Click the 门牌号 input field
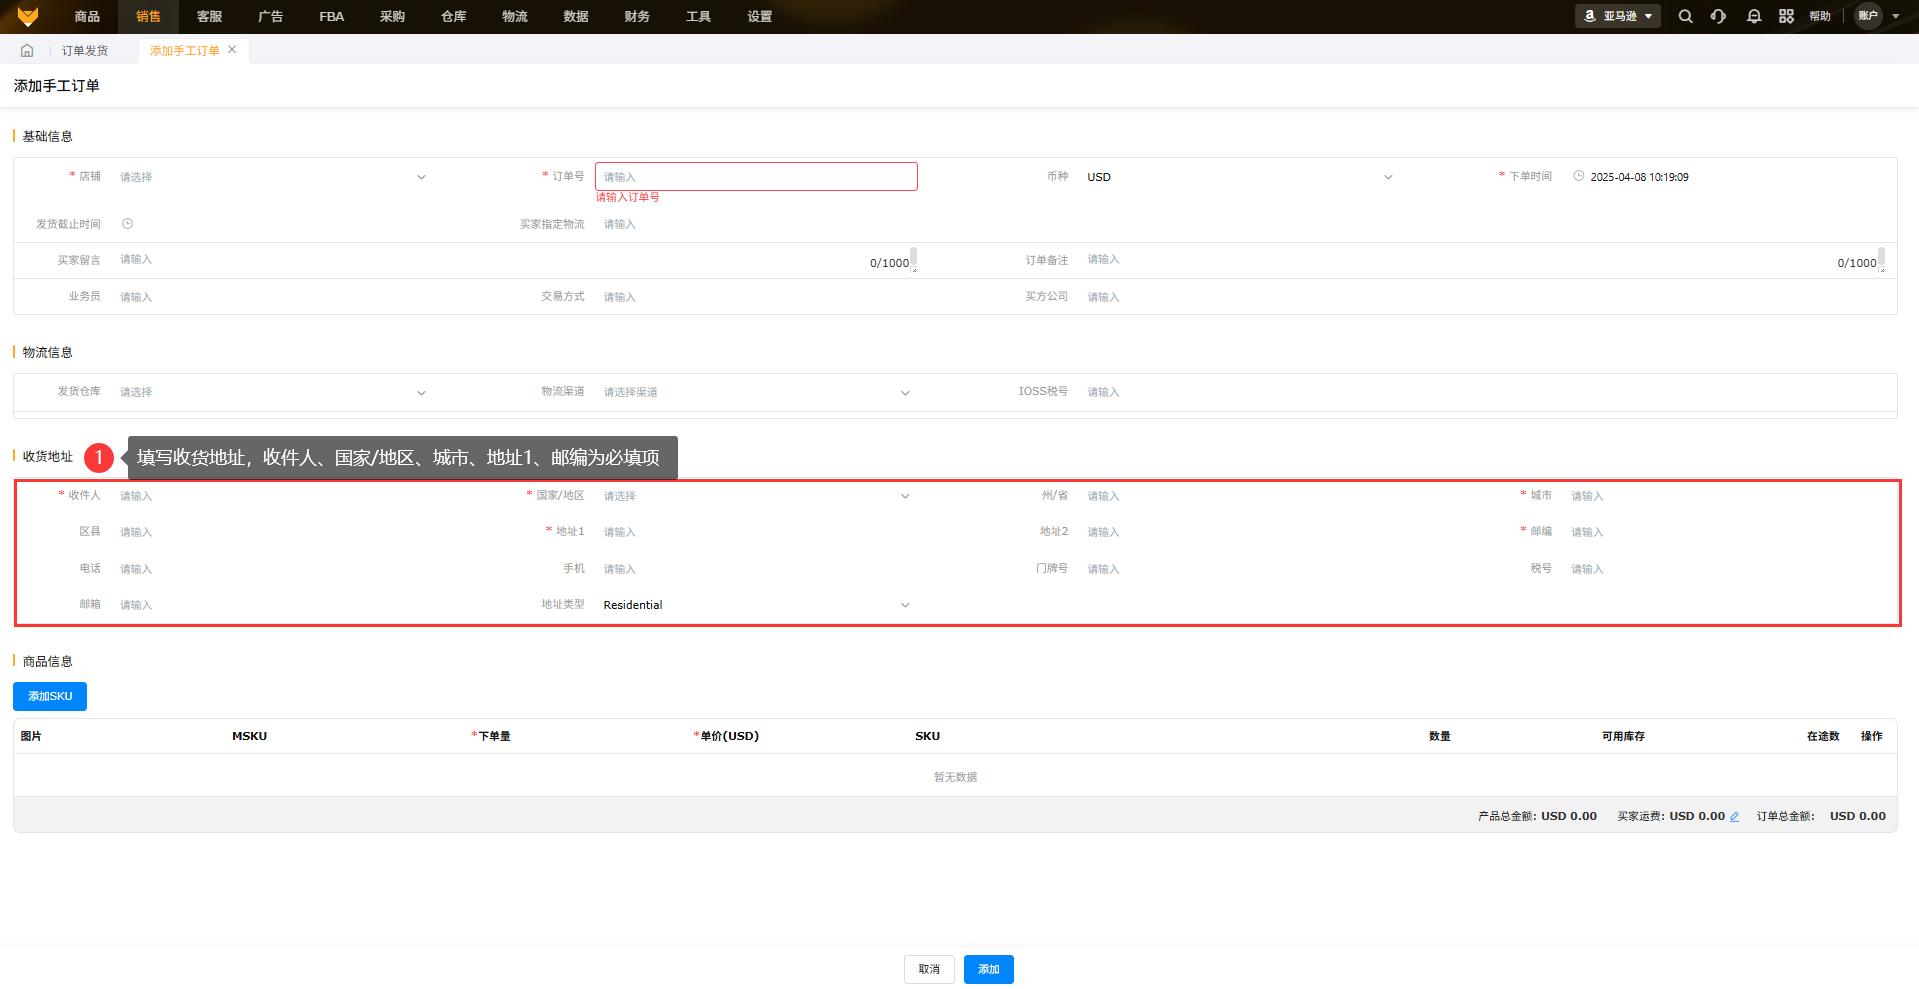This screenshot has height=989, width=1919. pos(1240,569)
